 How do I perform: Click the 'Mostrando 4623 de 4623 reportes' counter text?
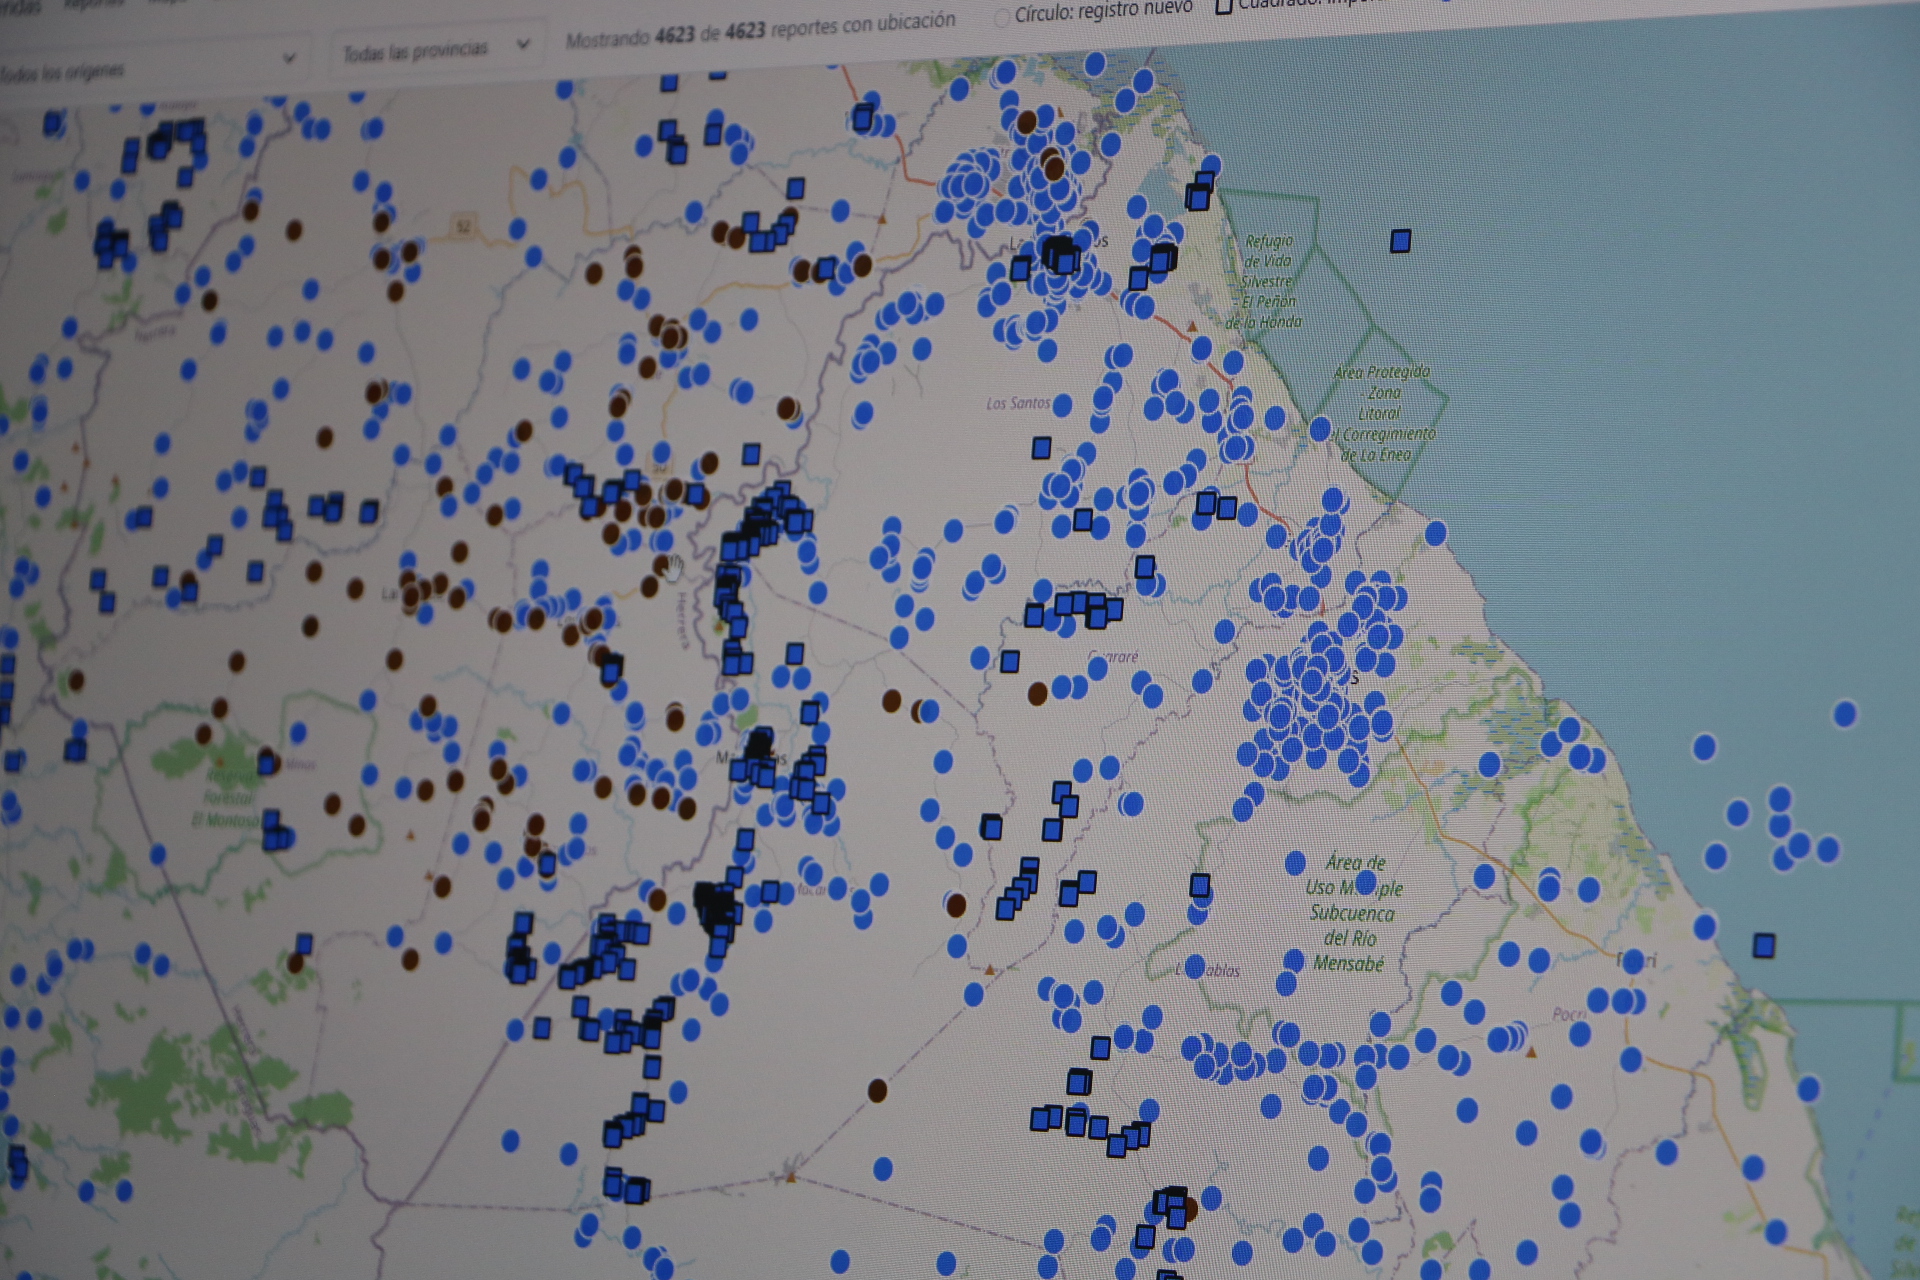tap(760, 29)
